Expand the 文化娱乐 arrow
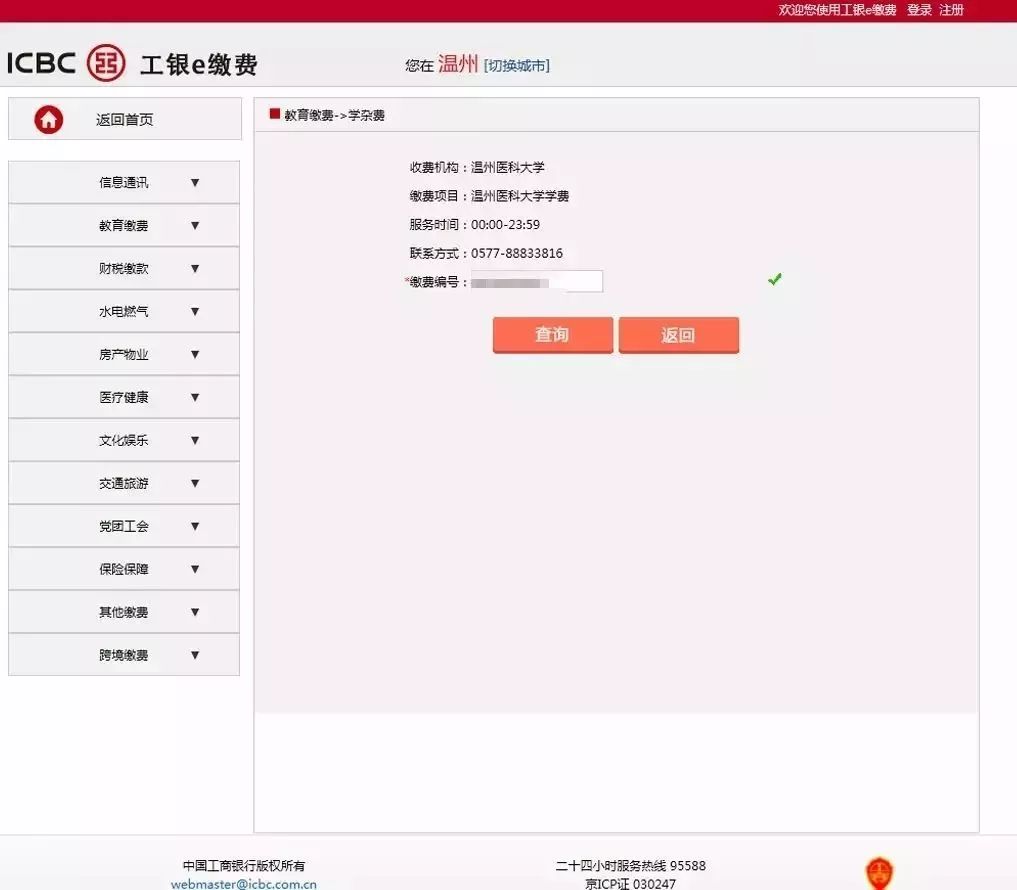 click(x=195, y=440)
